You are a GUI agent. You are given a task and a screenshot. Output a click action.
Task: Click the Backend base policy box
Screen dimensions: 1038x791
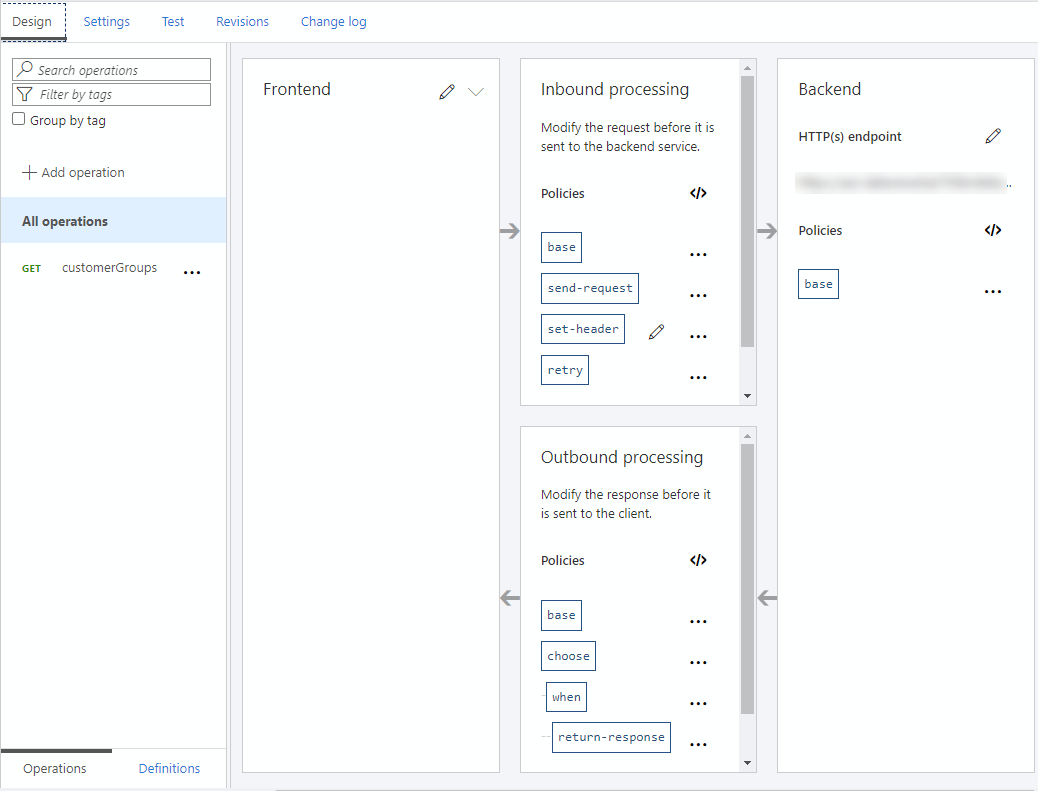818,284
